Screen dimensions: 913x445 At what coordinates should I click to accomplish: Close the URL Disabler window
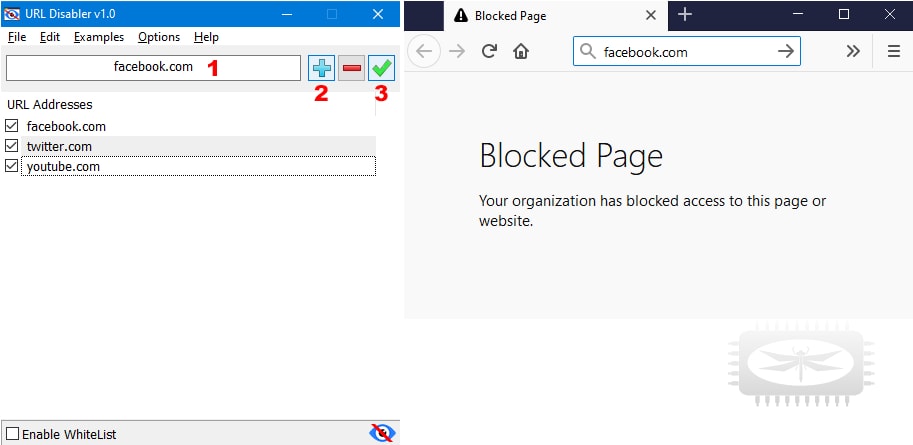(x=378, y=14)
